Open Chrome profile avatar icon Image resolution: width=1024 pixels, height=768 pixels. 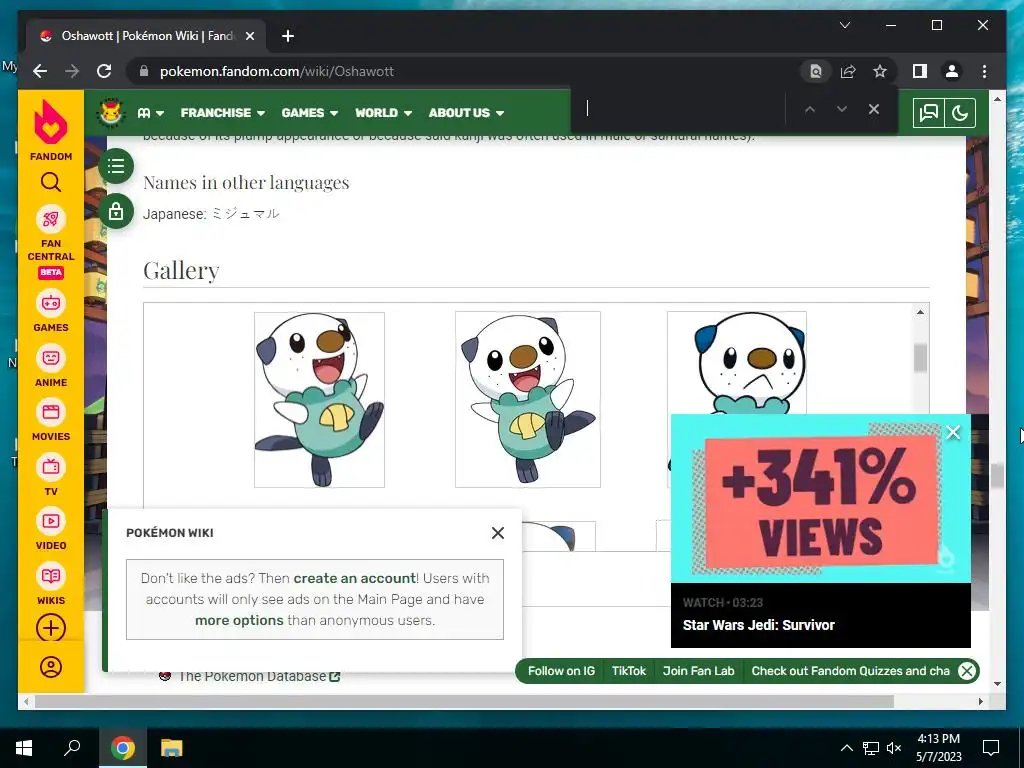pos(952,71)
